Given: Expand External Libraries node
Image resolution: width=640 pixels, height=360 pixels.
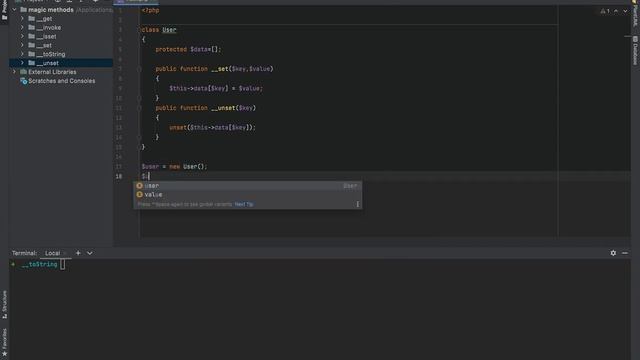Looking at the screenshot, I should 15,72.
